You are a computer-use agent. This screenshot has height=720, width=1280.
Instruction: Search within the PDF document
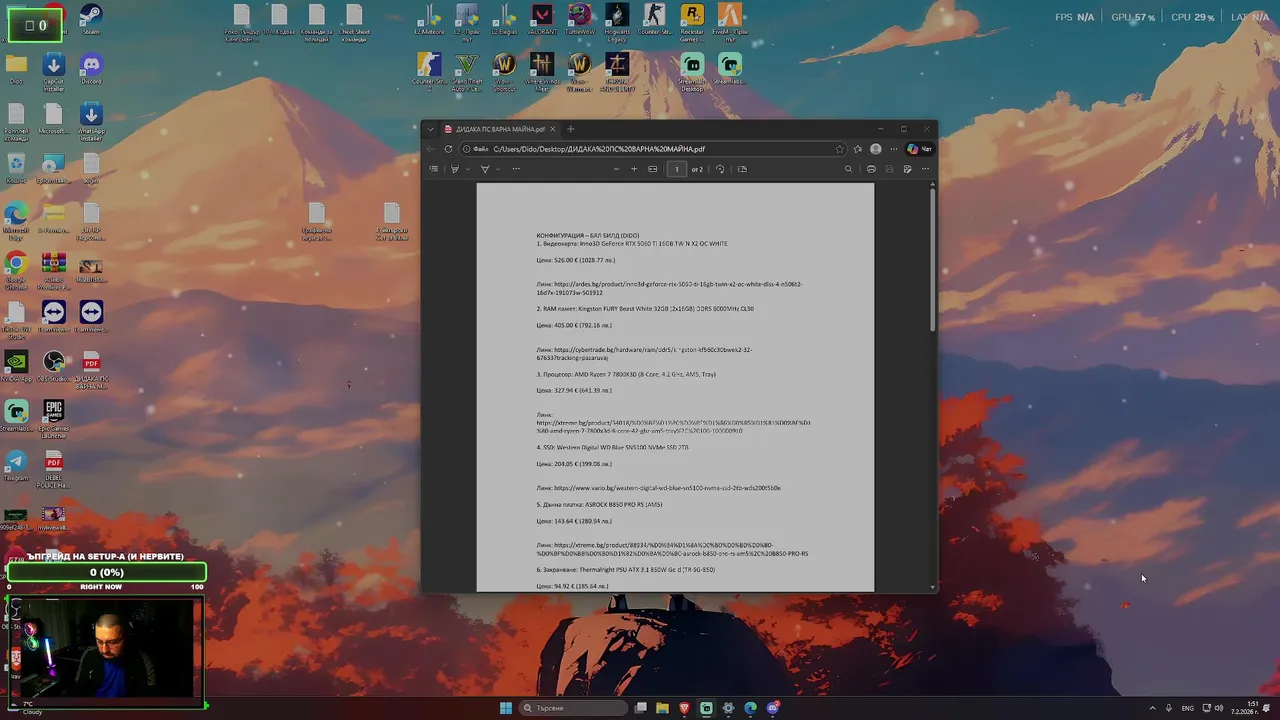pos(848,169)
